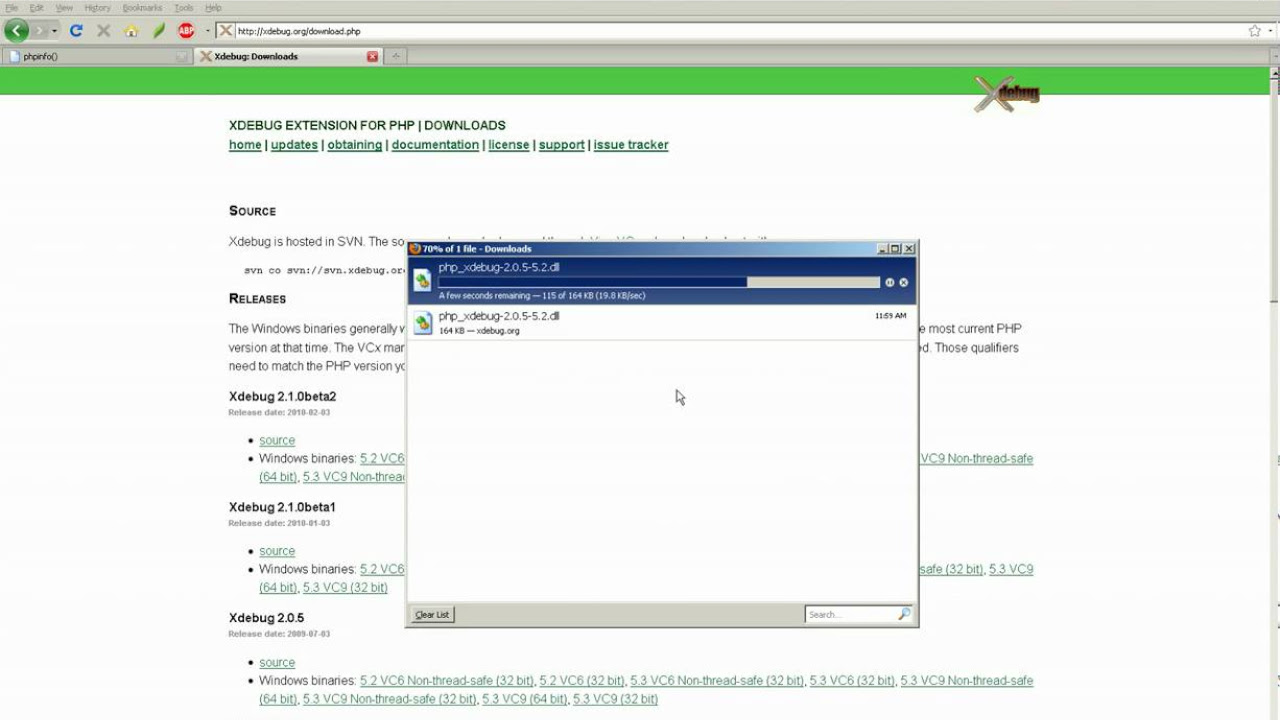Download Xdebug 2.0.5 5.3 VC9 (64 bit)
The height and width of the screenshot is (720, 1280).
(525, 699)
